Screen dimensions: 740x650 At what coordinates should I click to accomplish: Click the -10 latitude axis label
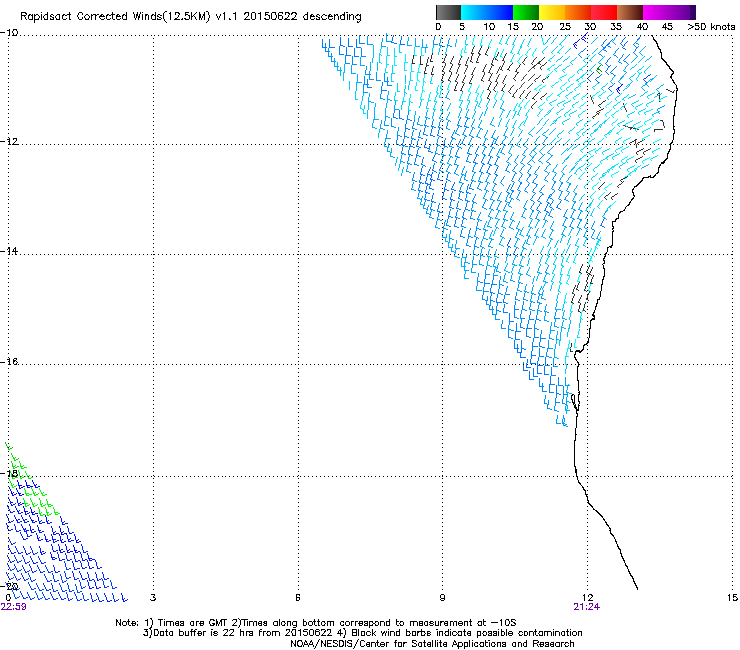coord(9,33)
